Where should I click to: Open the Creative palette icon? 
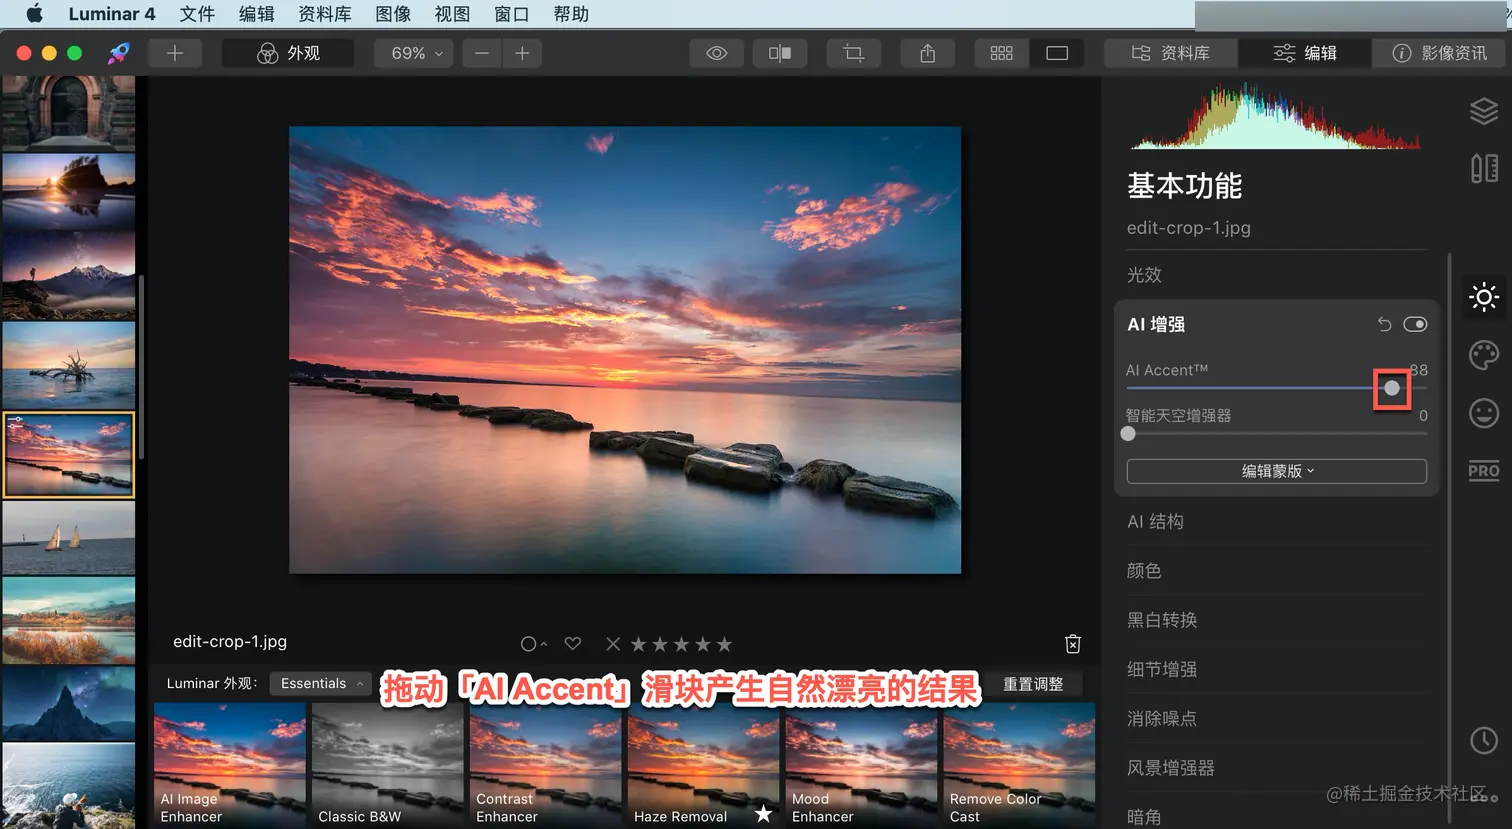[x=1484, y=355]
